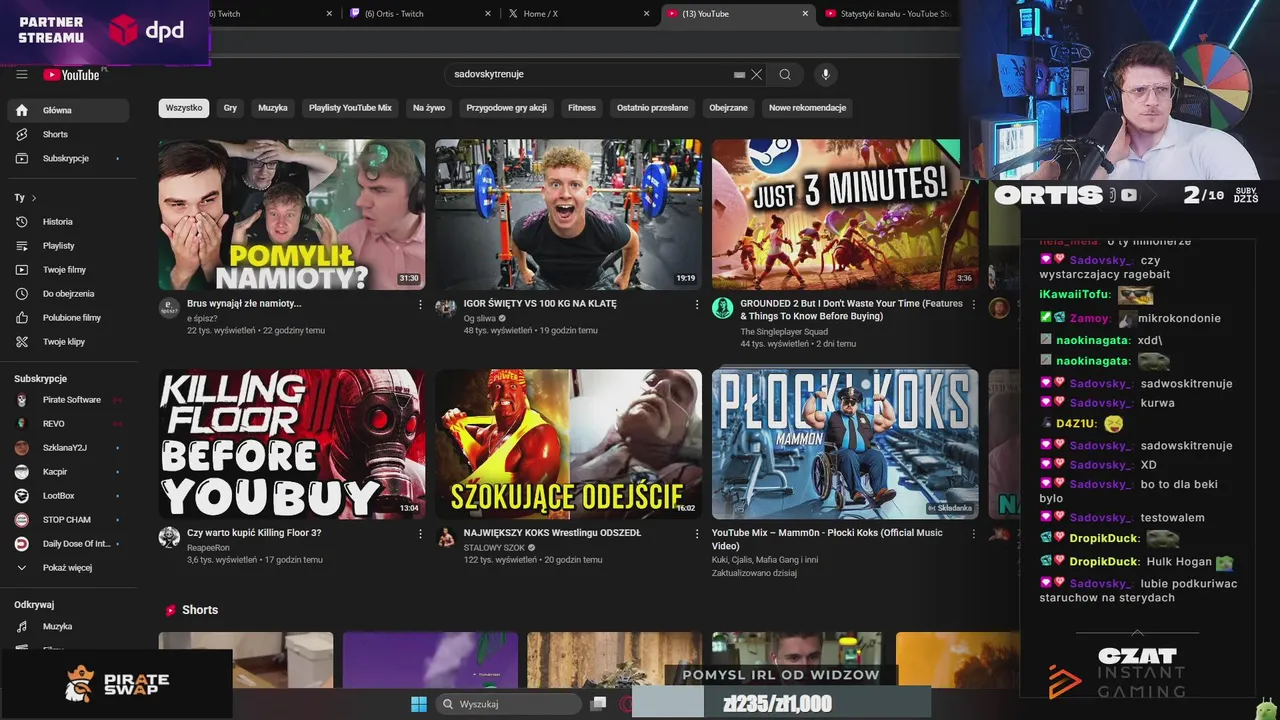1280x720 pixels.
Task: Open more options for GROUNDED 2 video
Action: click(x=973, y=304)
